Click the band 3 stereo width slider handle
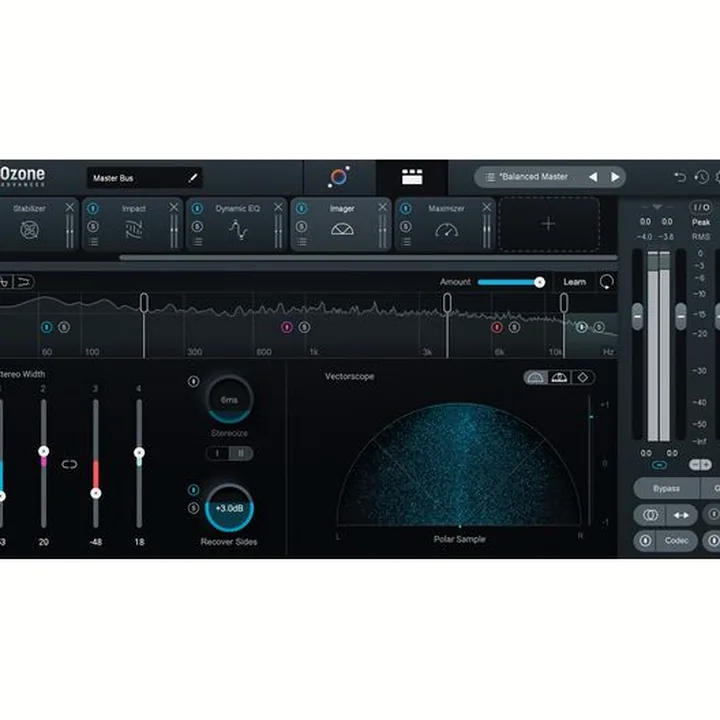This screenshot has width=720, height=720. pos(96,494)
